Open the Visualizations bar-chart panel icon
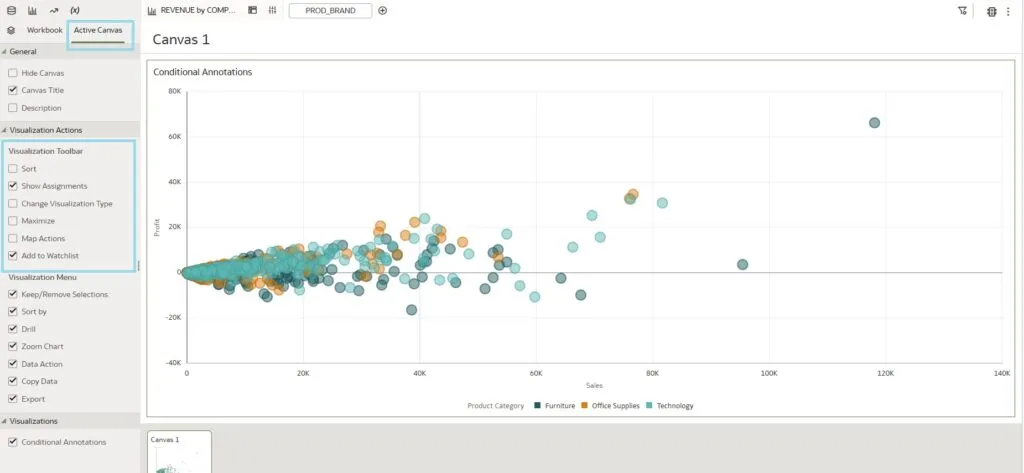This screenshot has width=1024, height=473. [32, 10]
